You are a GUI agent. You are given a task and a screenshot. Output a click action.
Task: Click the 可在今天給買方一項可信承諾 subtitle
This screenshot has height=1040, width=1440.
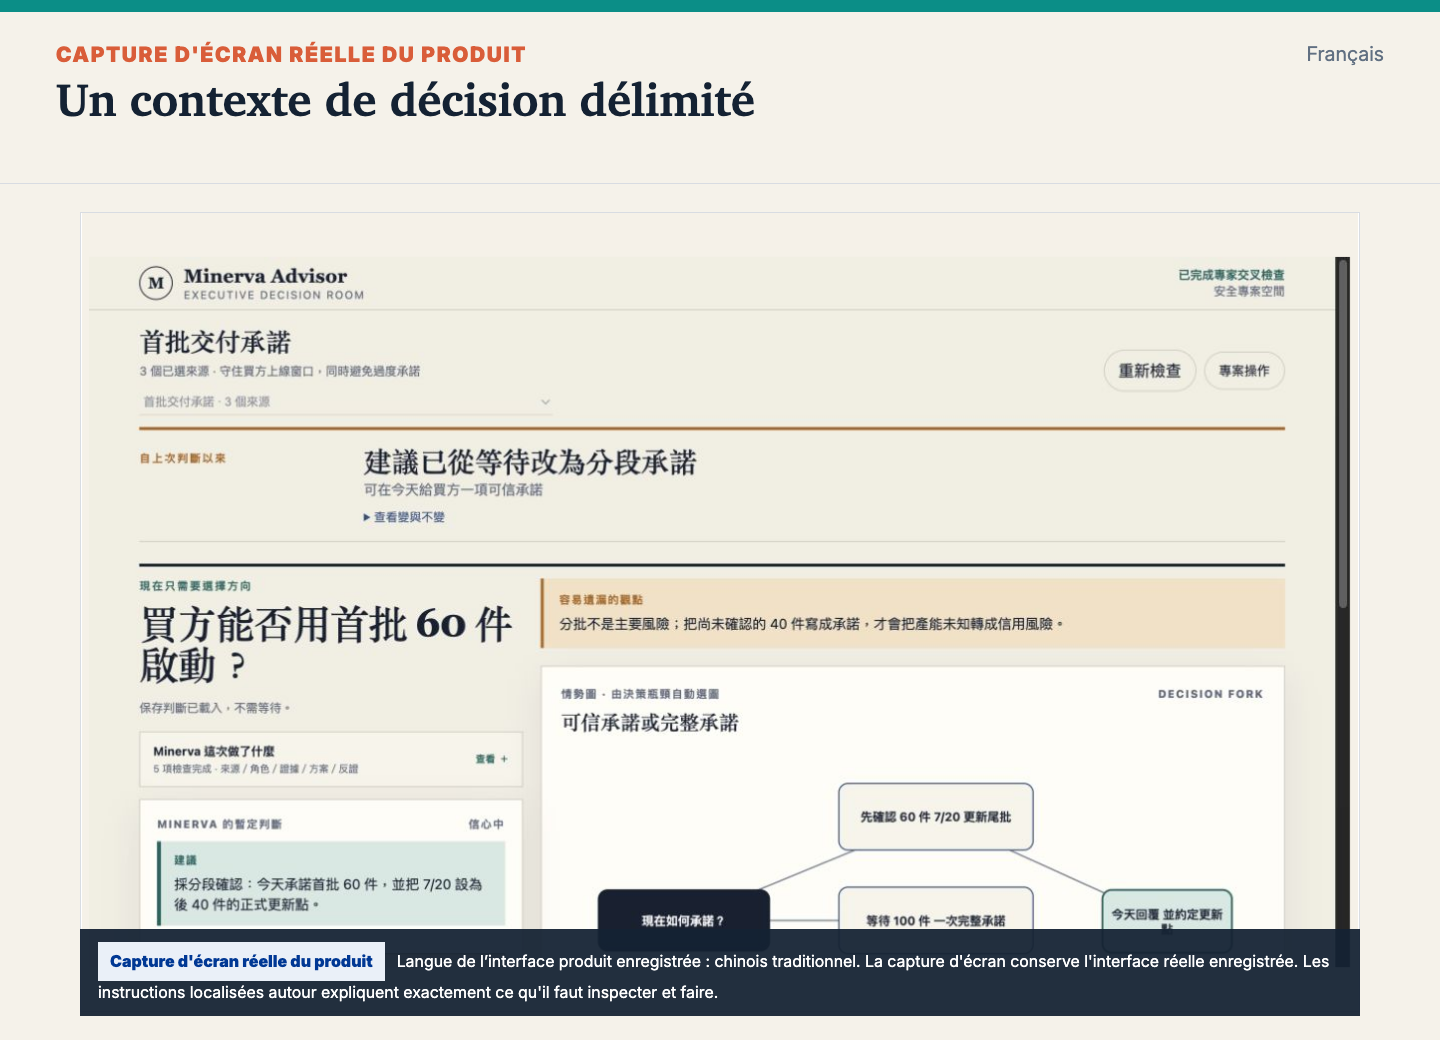tap(453, 490)
